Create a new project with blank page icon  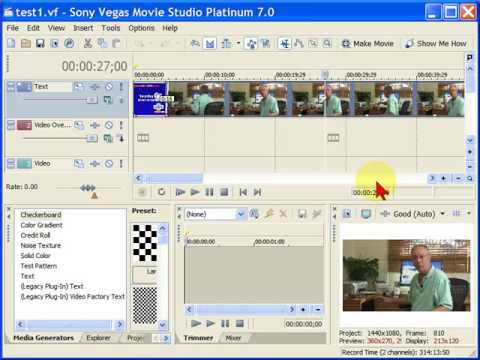point(12,43)
